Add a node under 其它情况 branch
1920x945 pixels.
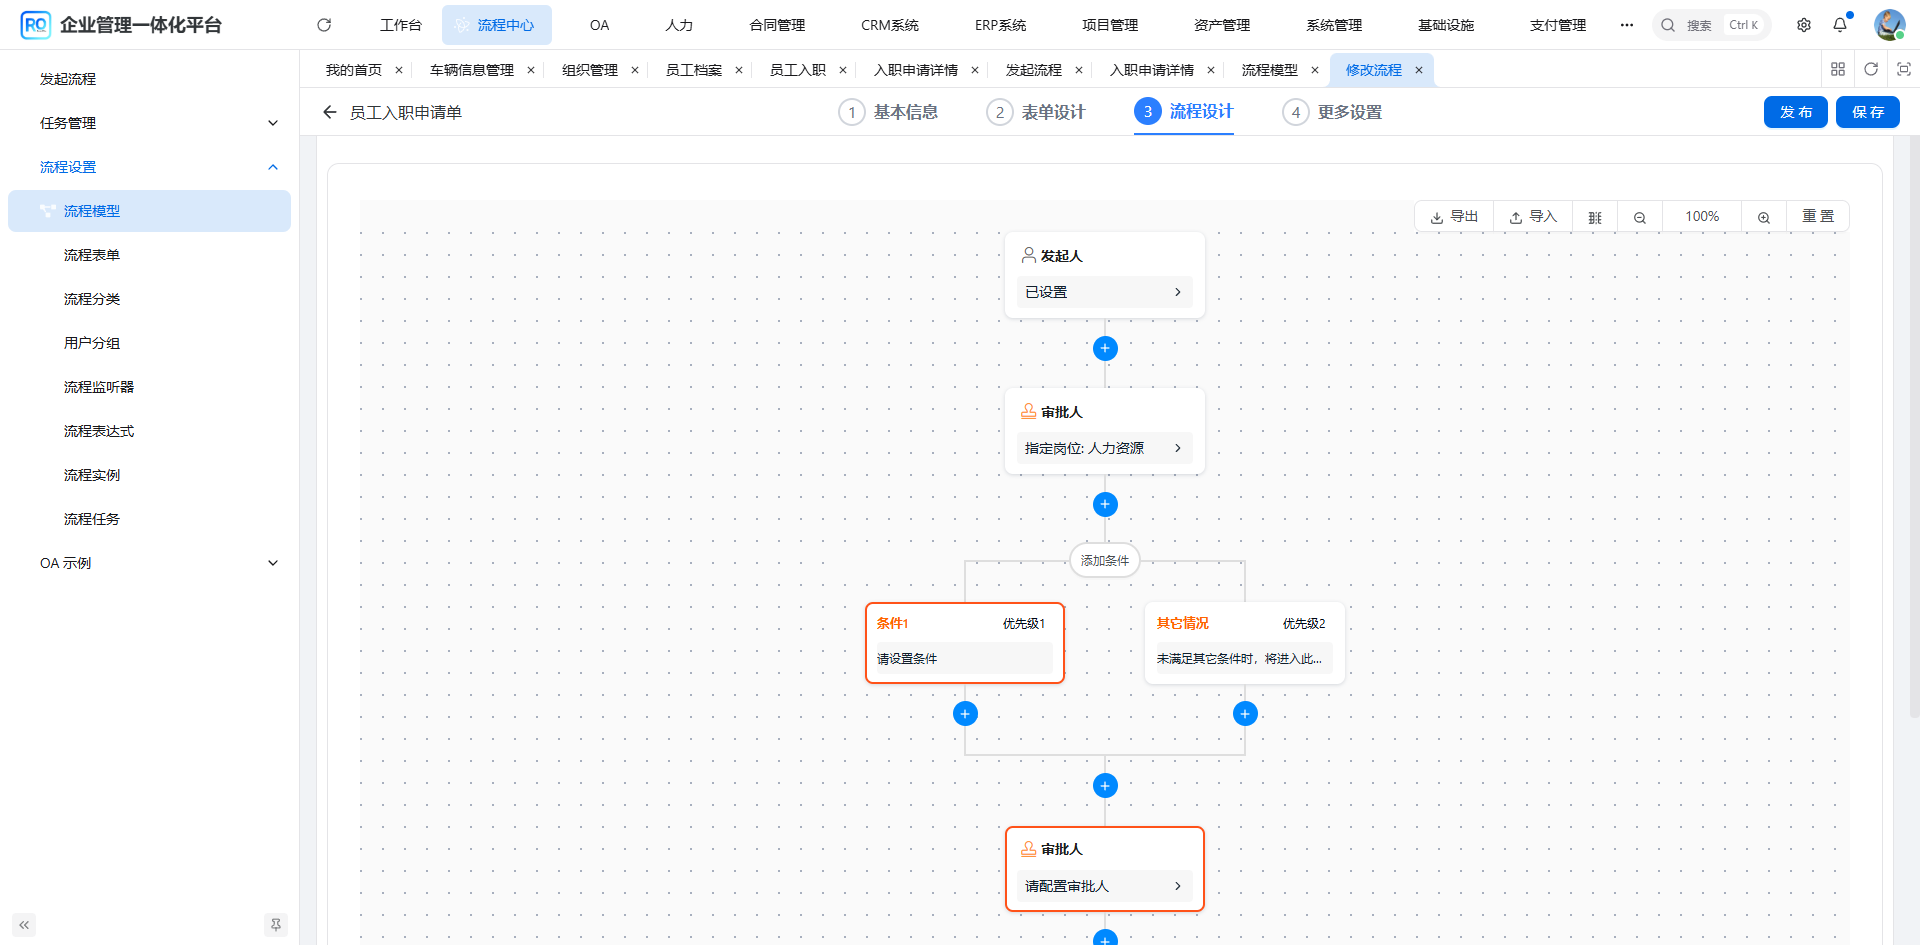(1245, 713)
